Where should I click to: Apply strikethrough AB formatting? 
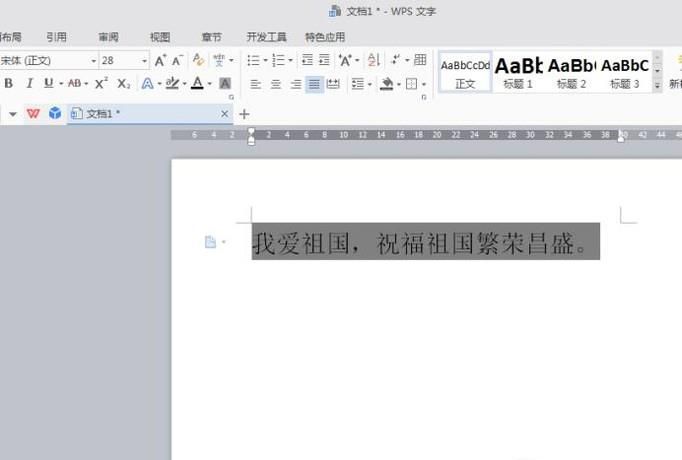click(75, 83)
